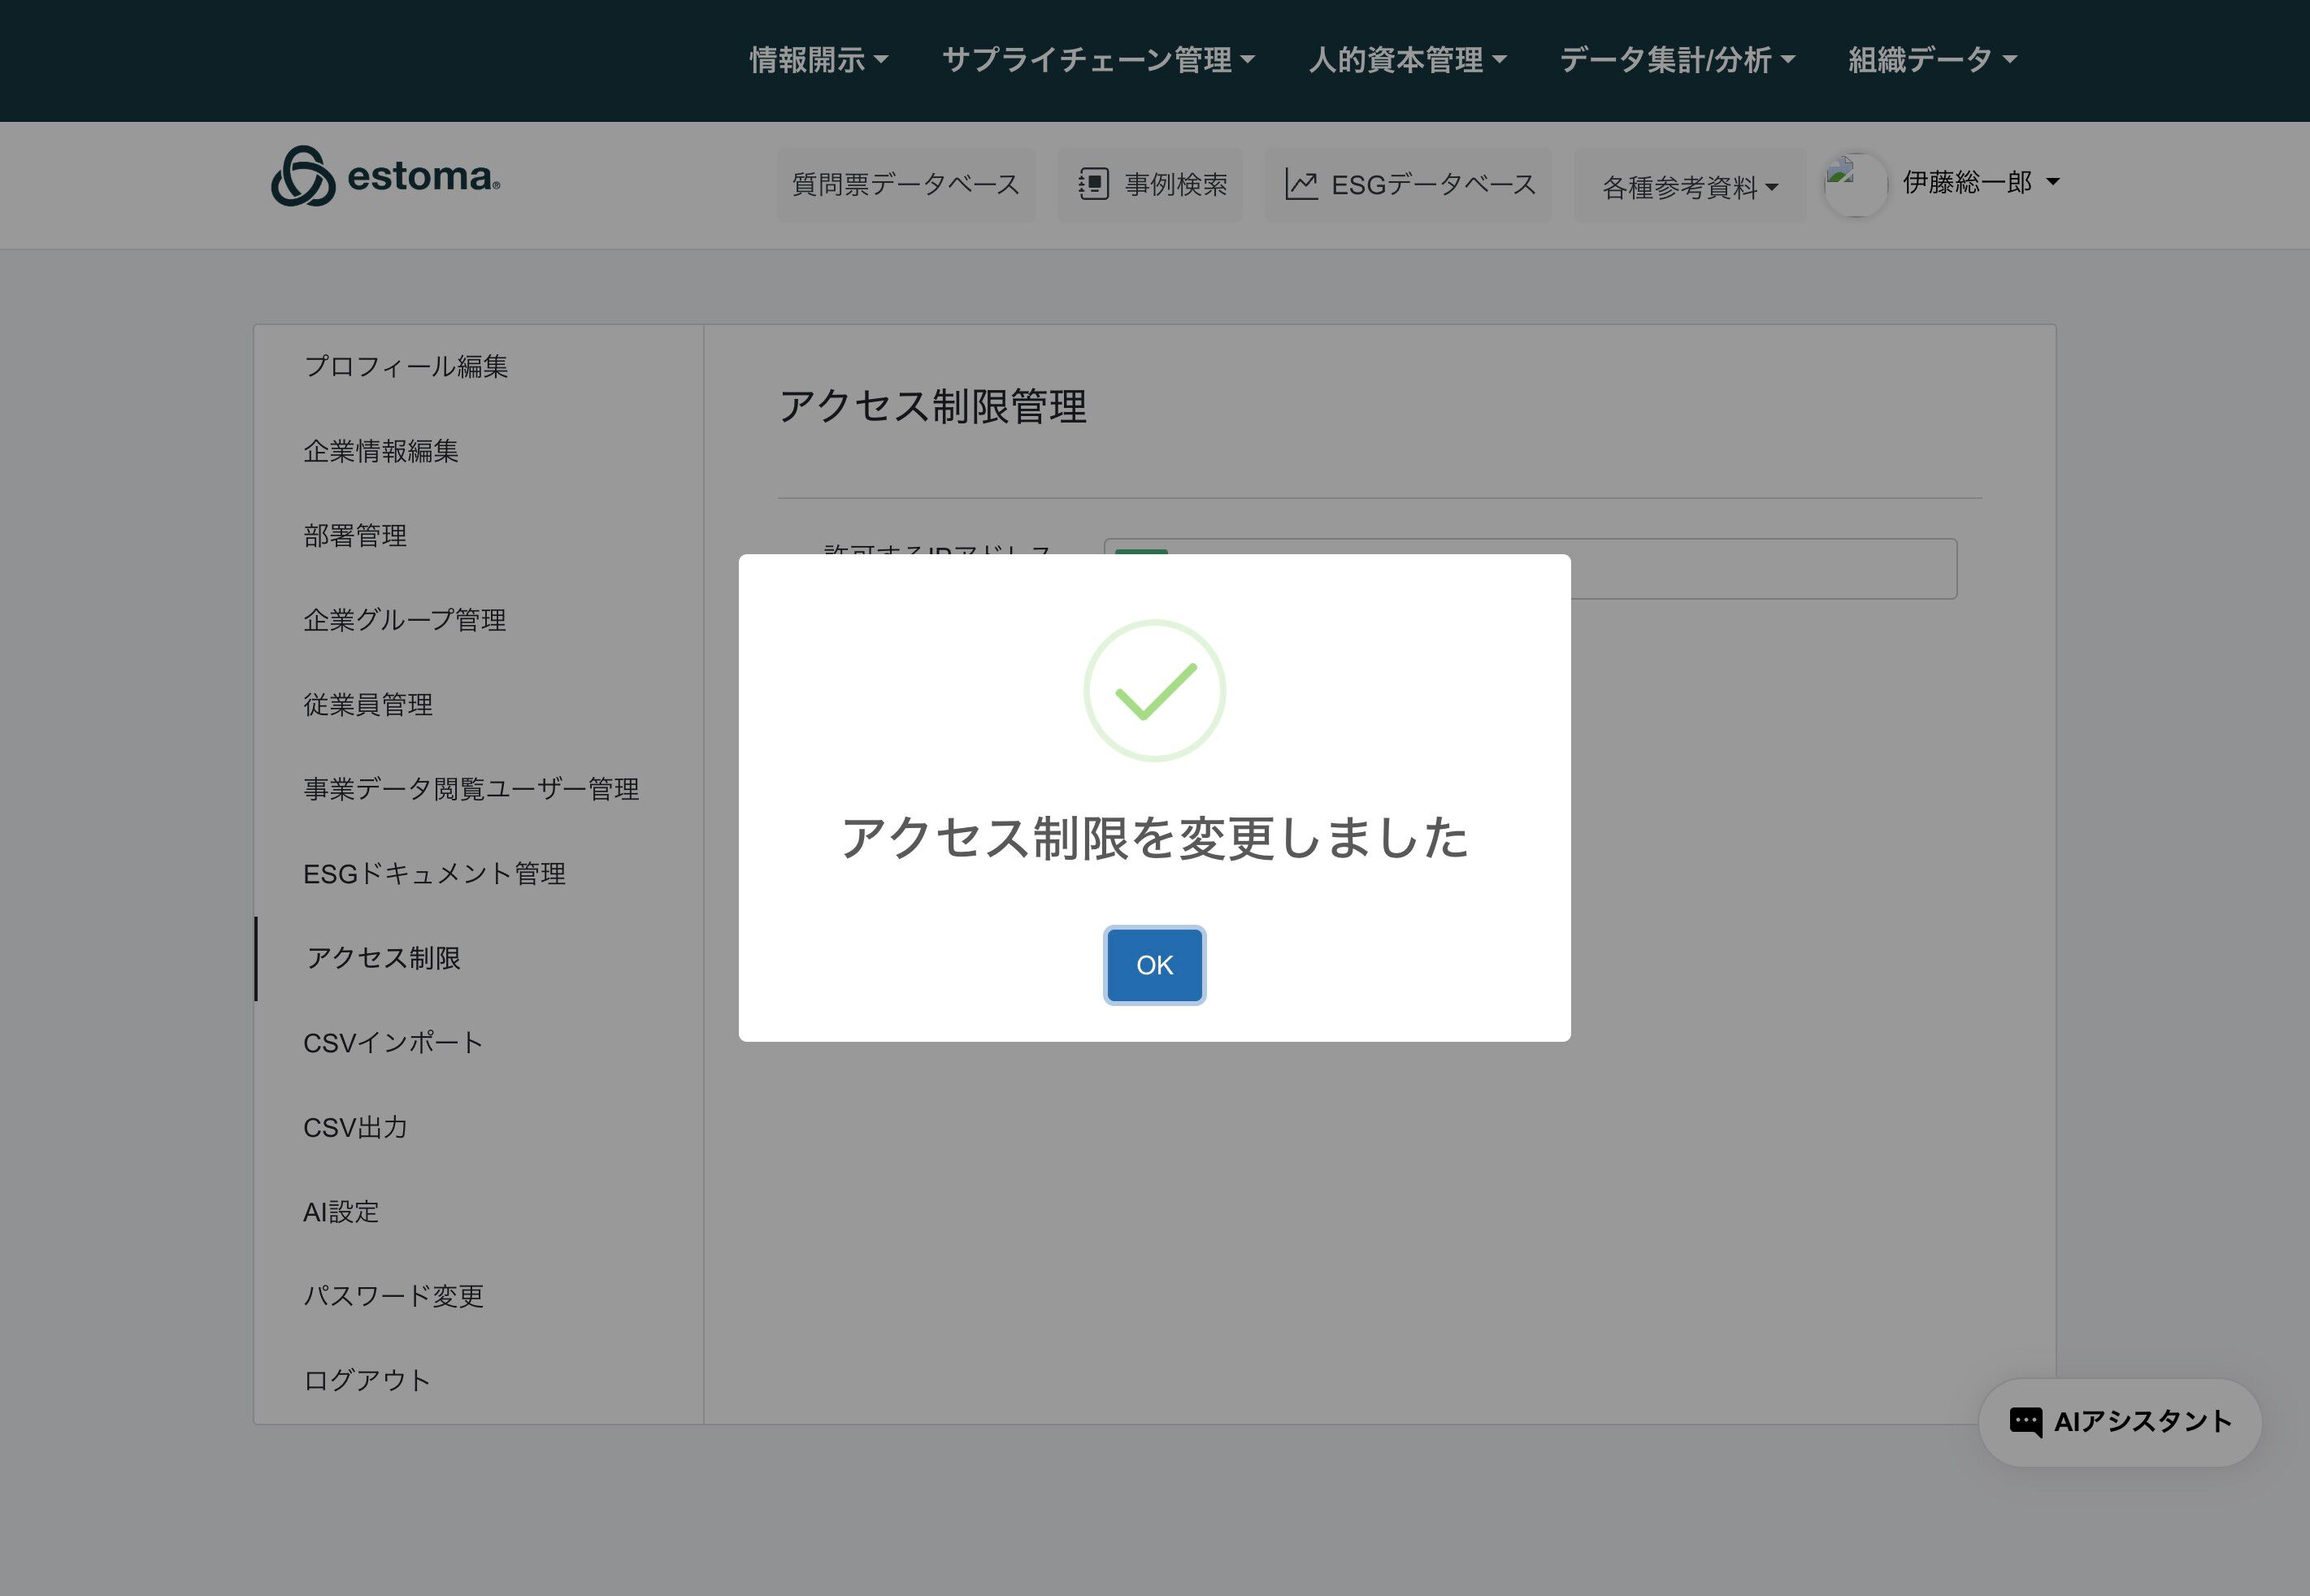Open the サプライチェーン管理 dropdown
The image size is (2310, 1596).
coord(1097,60)
